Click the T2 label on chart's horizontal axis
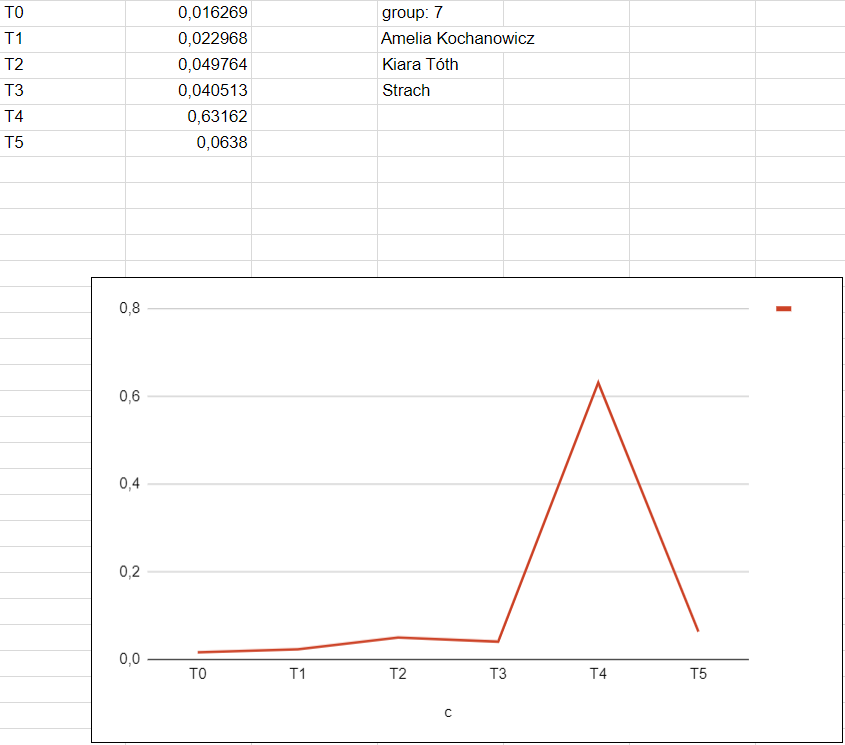 pyautogui.click(x=398, y=674)
